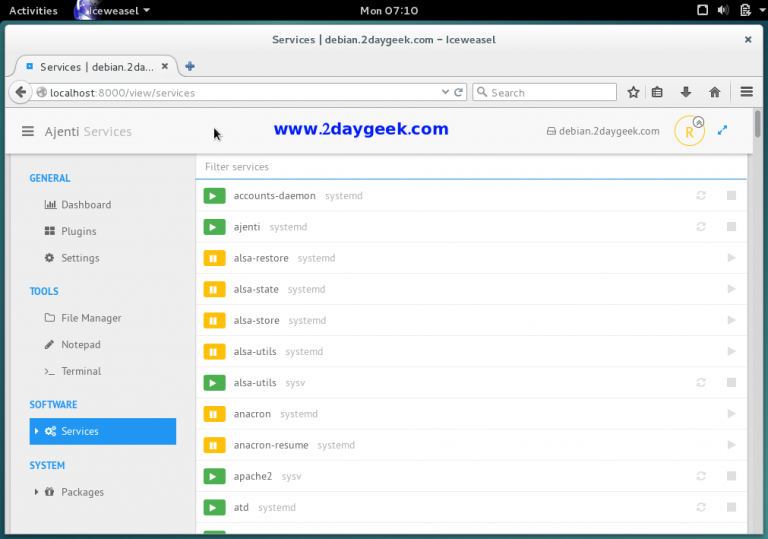Screen dimensions: 768x539
Task: Go to browser home page icon
Action: (x=714, y=92)
